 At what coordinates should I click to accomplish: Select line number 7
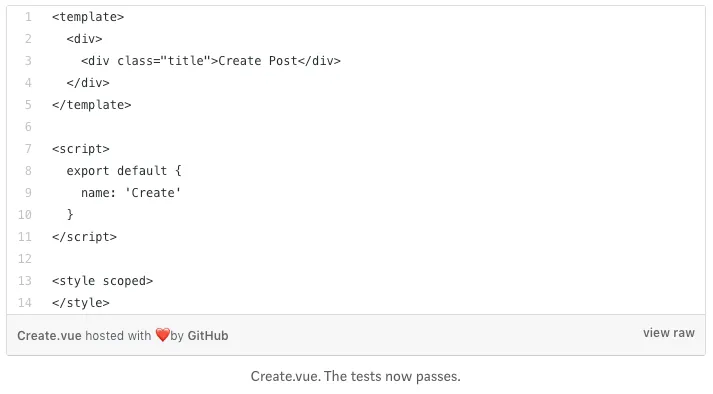28,149
